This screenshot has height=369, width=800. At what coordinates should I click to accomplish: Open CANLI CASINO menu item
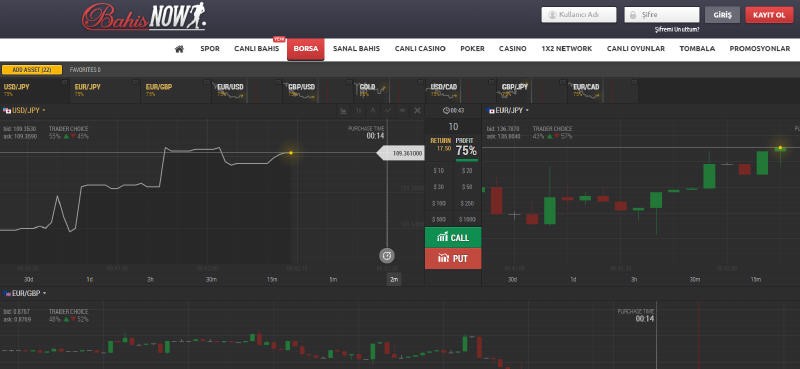420,49
